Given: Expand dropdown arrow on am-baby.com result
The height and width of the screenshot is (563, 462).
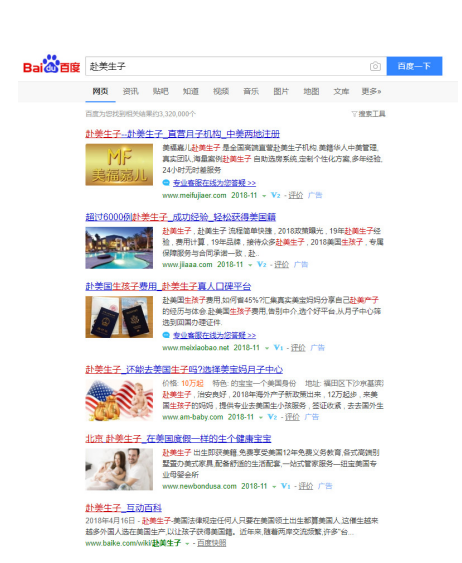Looking at the screenshot, I should coord(261,418).
